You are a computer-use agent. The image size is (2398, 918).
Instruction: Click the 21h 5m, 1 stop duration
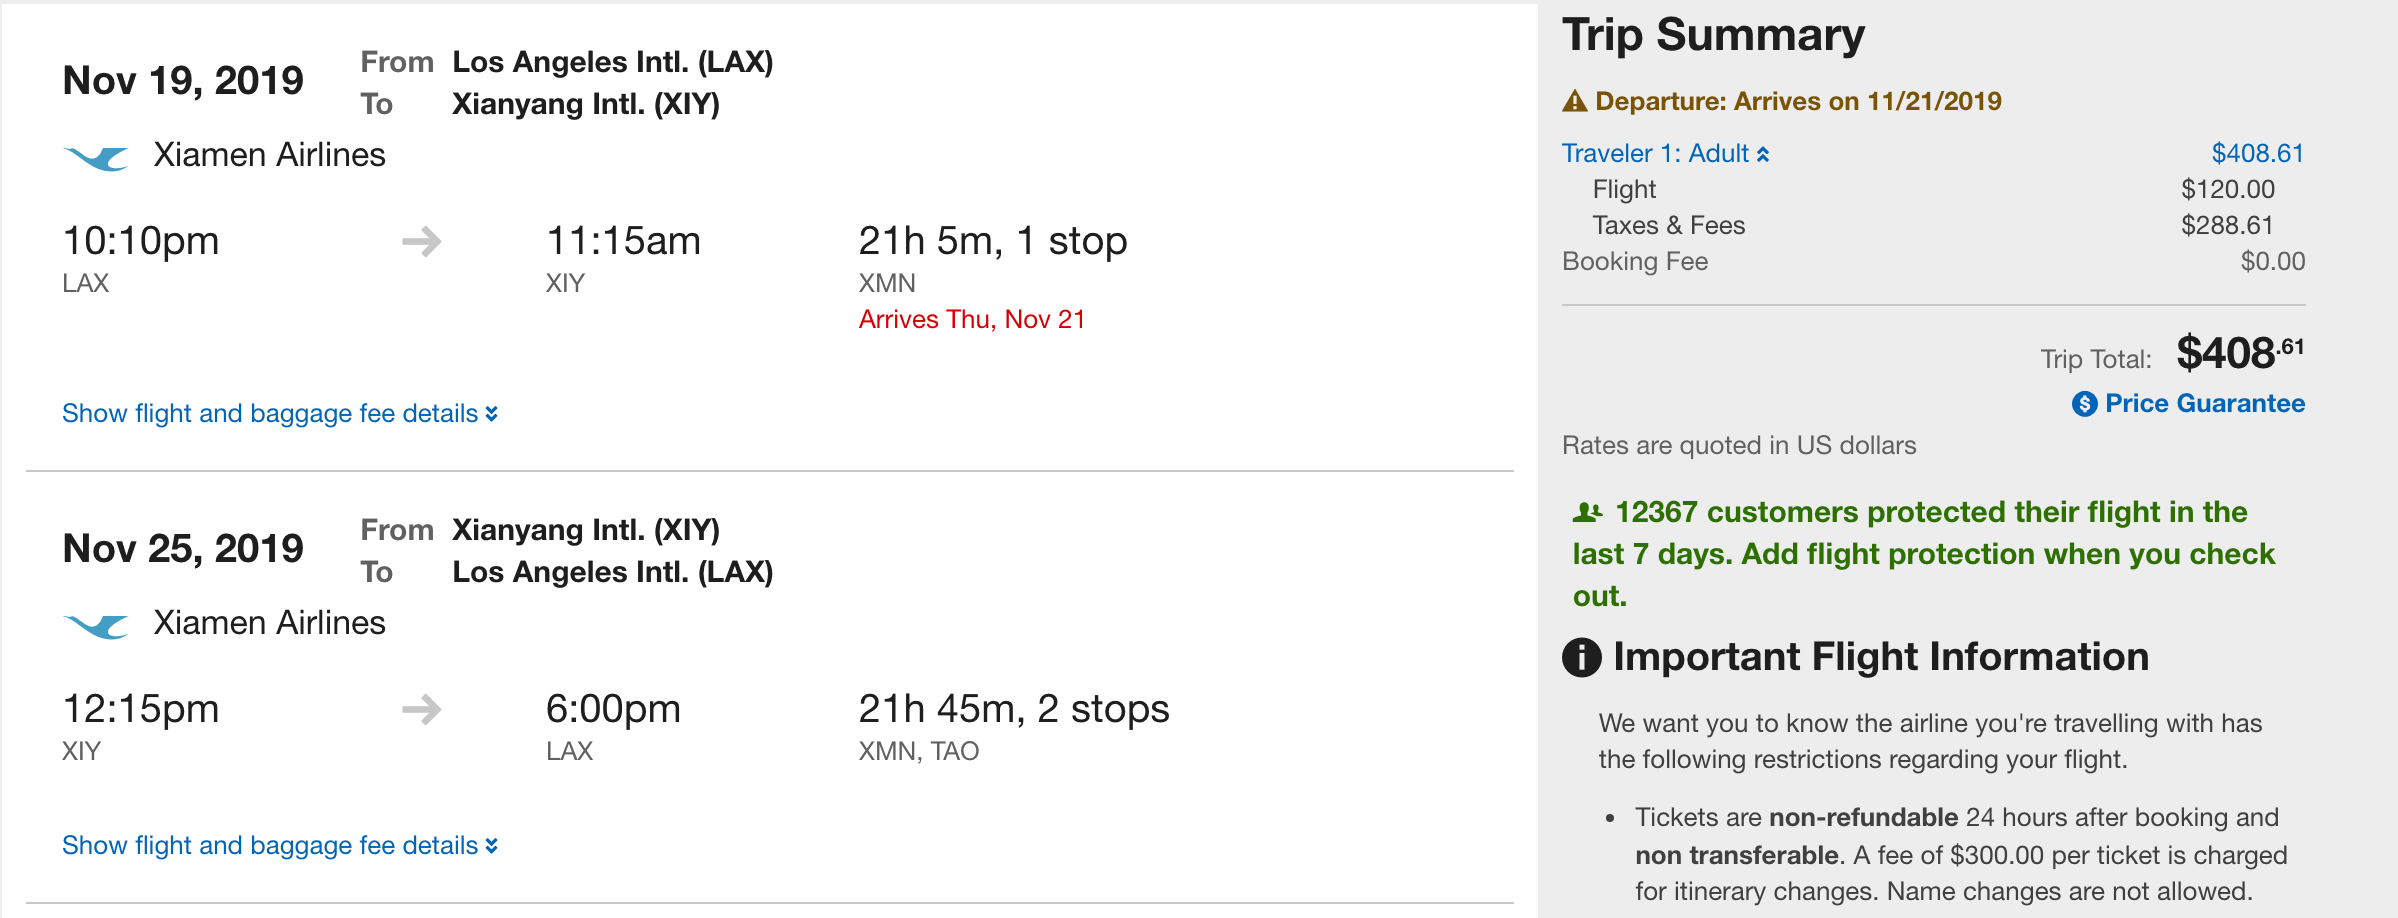pos(992,241)
